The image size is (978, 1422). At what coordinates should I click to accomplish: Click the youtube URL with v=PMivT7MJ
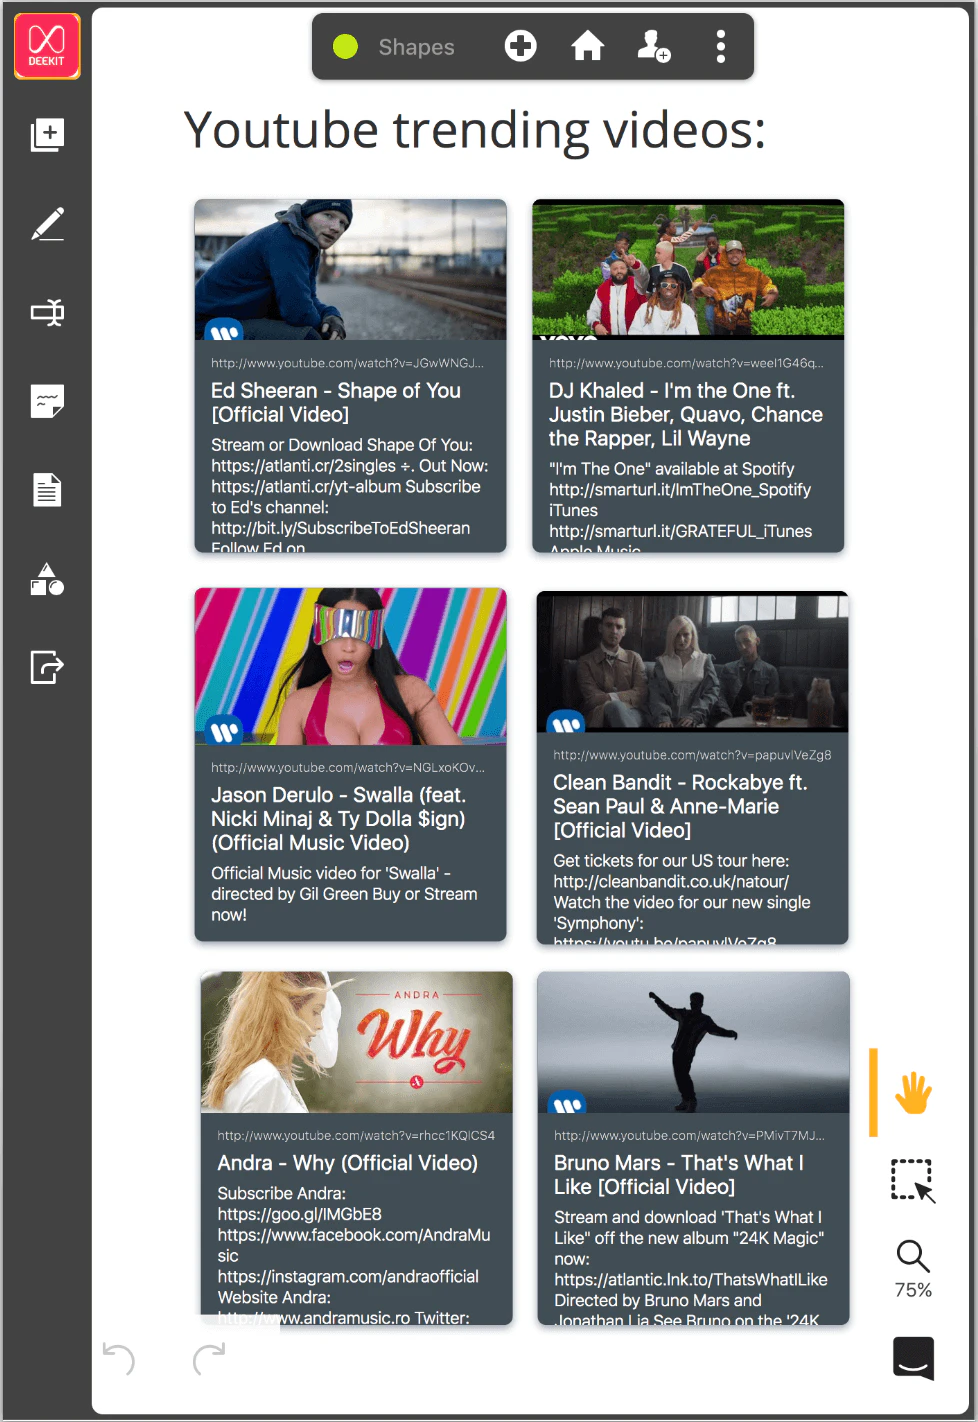pyautogui.click(x=689, y=1135)
